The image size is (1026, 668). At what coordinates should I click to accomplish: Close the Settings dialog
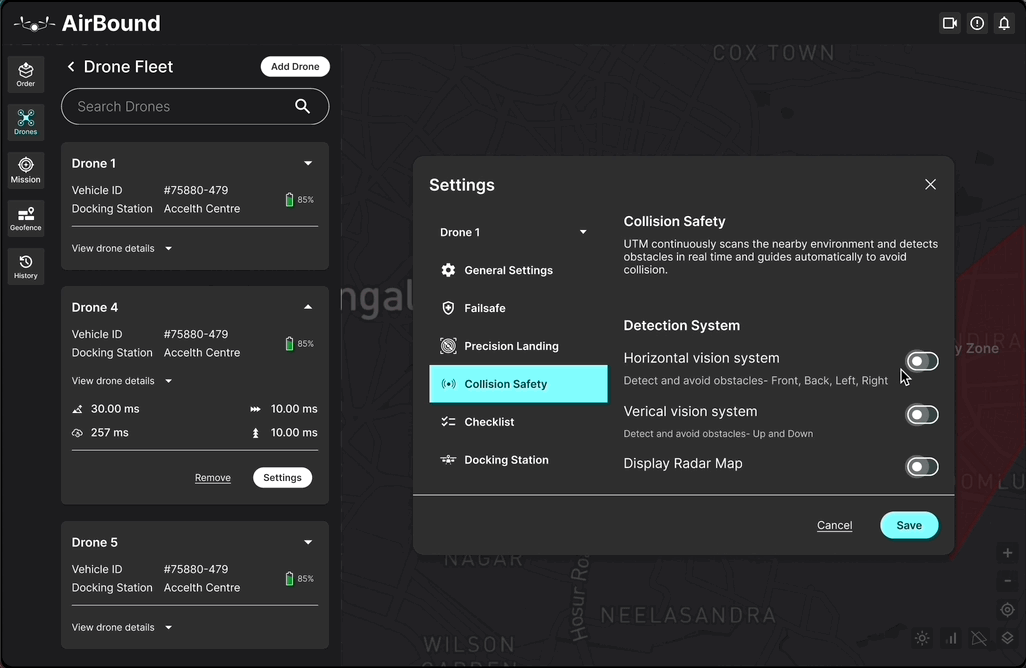point(930,185)
